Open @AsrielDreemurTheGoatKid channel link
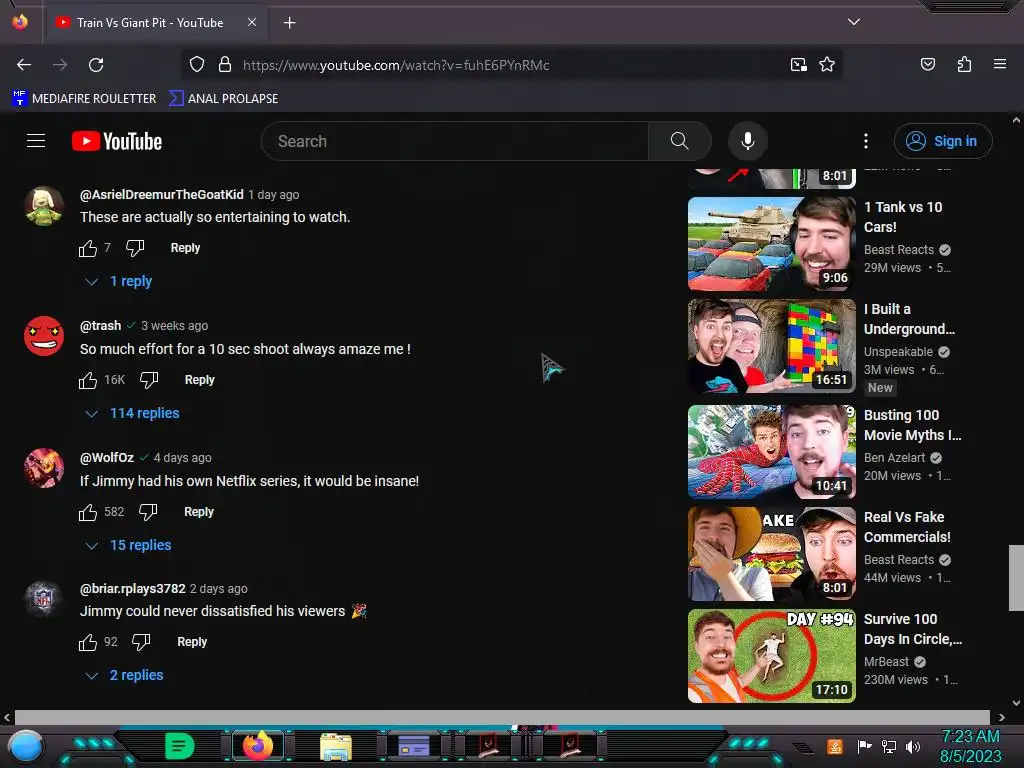Viewport: 1024px width, 768px height. [x=161, y=195]
